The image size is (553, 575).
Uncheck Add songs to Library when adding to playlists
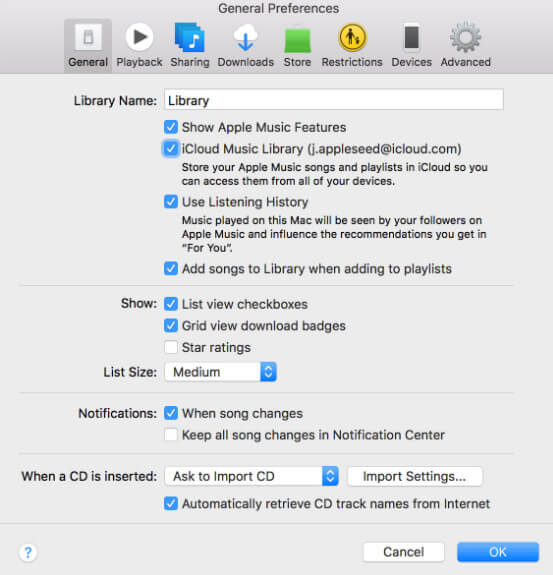coord(171,268)
